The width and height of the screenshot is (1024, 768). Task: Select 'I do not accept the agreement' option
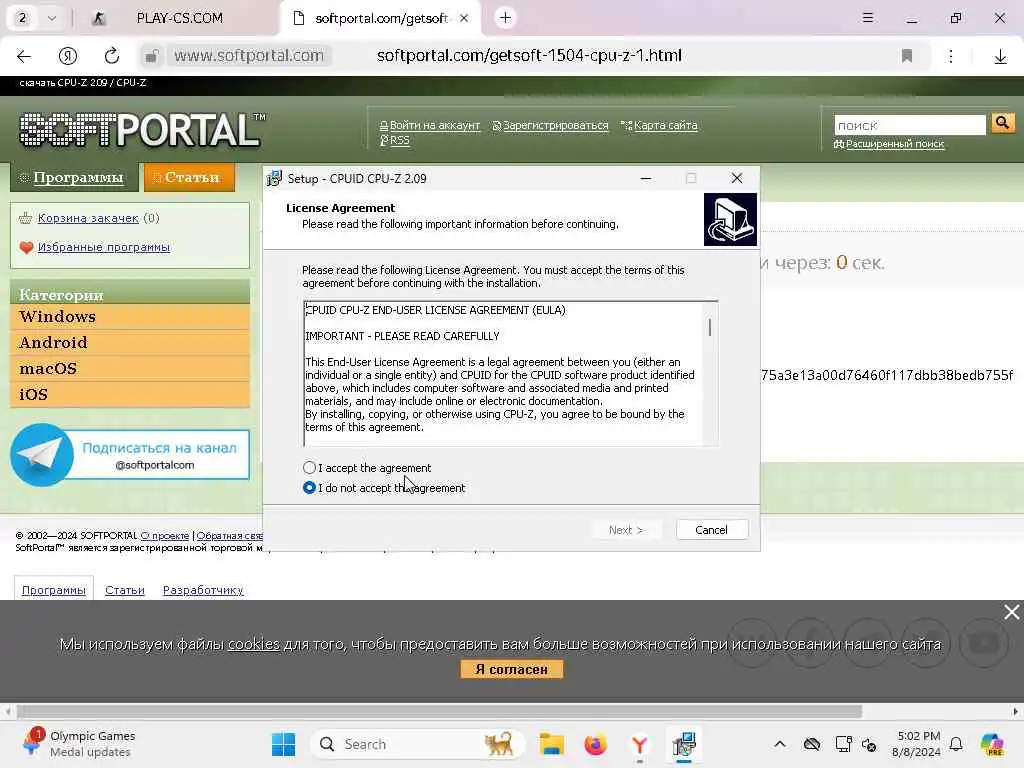310,488
